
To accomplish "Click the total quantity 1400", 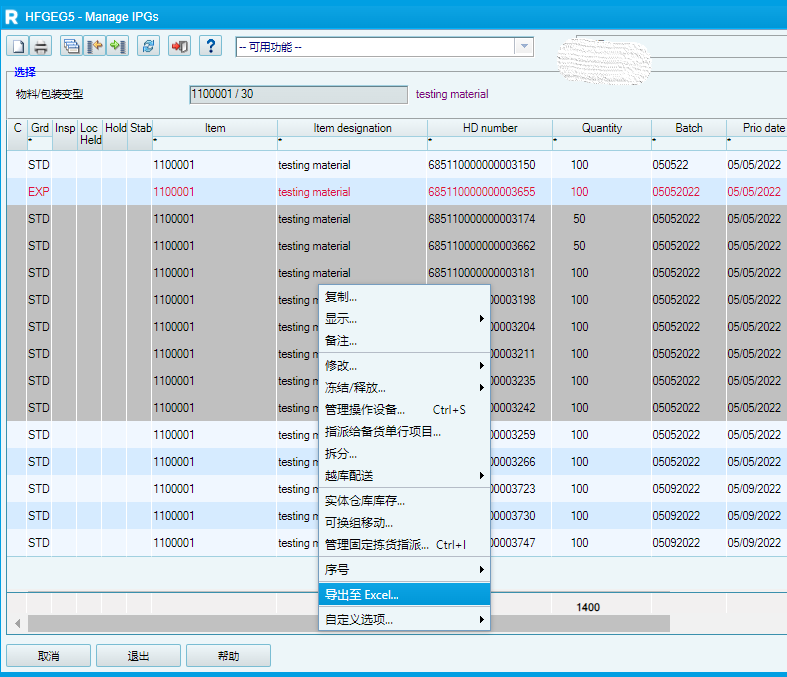I will 588,607.
